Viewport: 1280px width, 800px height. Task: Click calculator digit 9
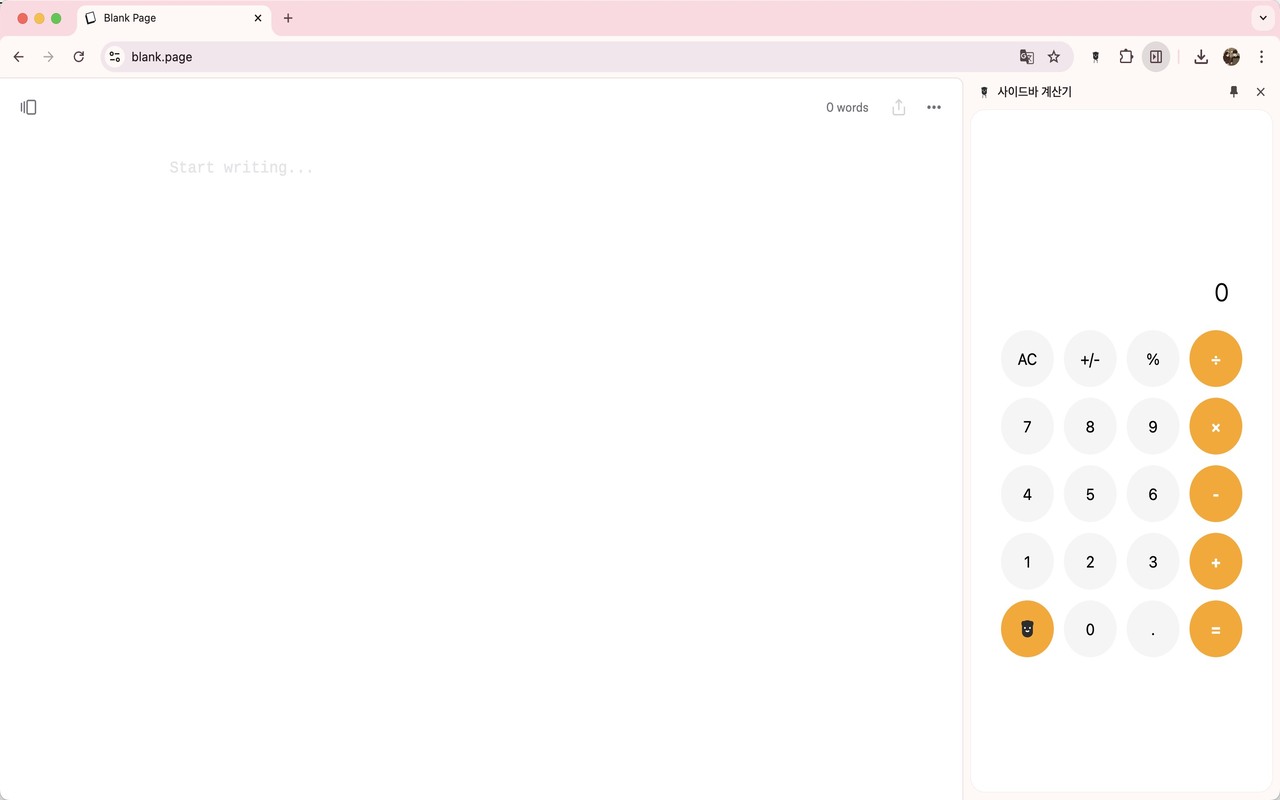(1153, 426)
